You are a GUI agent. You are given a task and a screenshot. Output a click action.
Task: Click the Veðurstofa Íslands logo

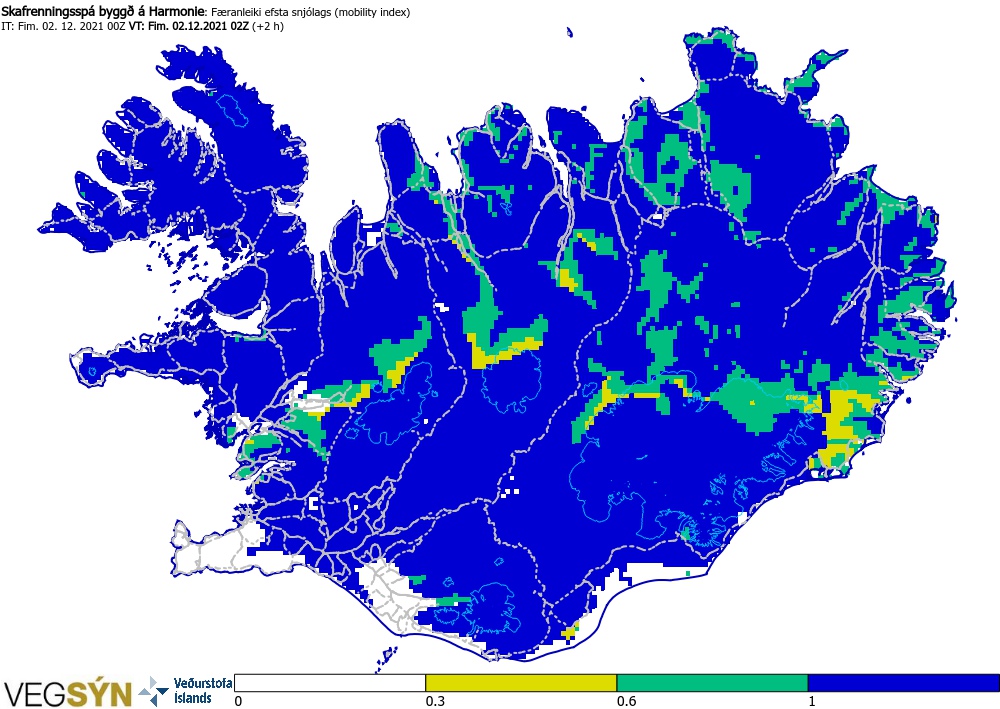pyautogui.click(x=185, y=691)
